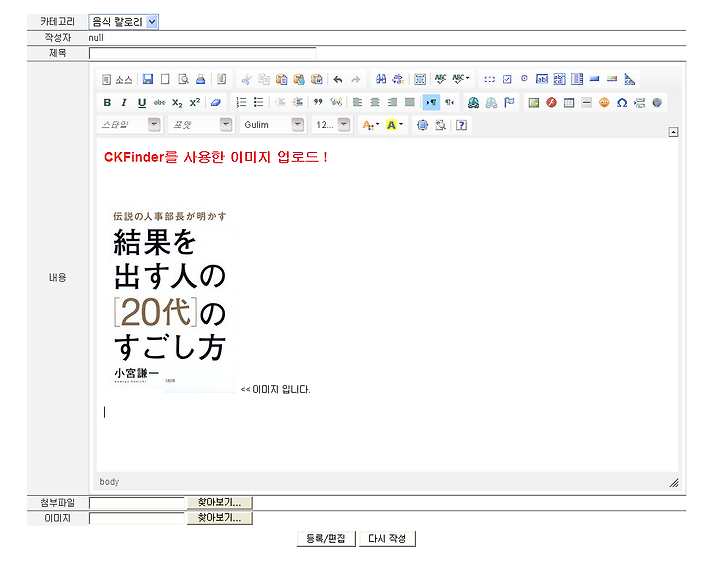720x566 pixels.
Task: Open the Templates icon
Action: click(x=221, y=79)
